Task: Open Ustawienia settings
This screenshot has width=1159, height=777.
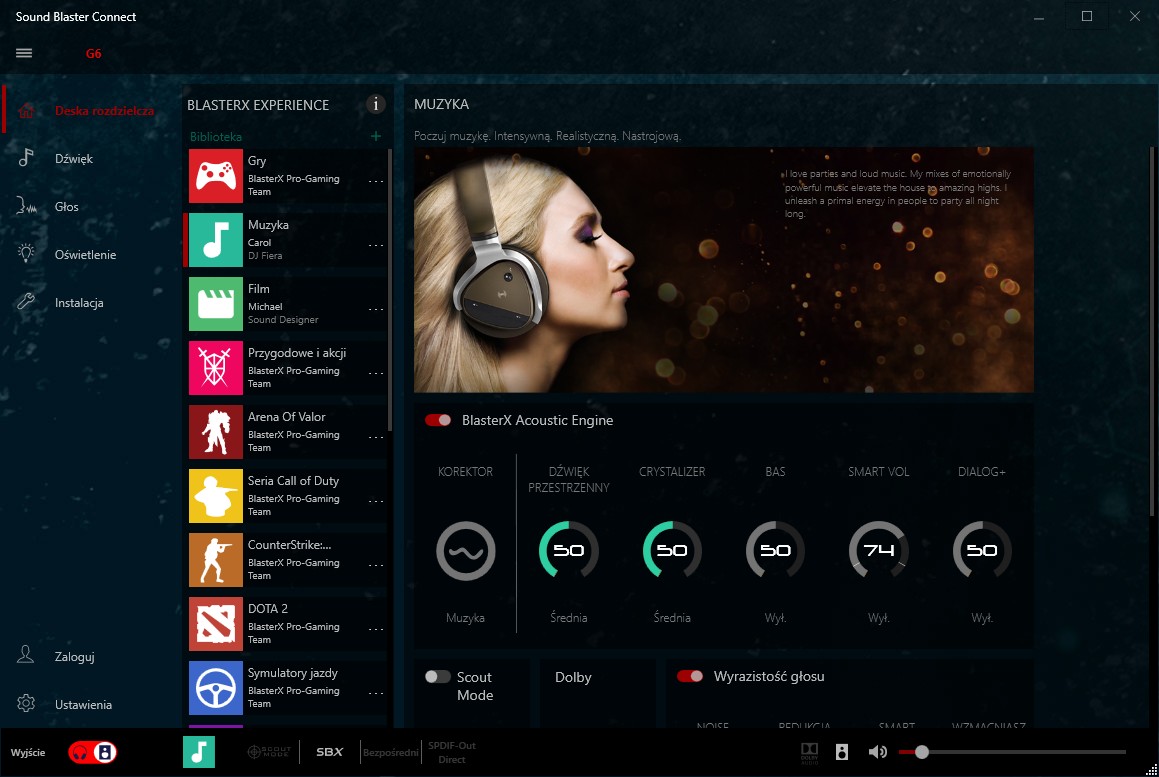Action: [x=83, y=705]
